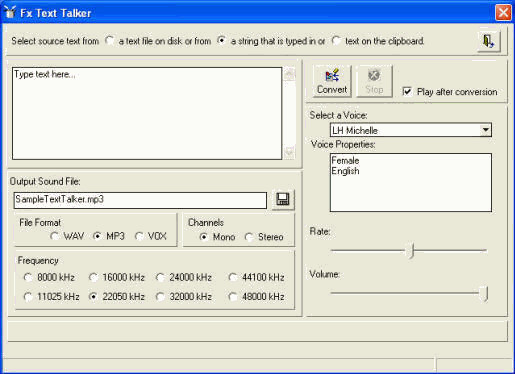Click the disabled Stop button icon
515x374 pixels.
pos(374,75)
